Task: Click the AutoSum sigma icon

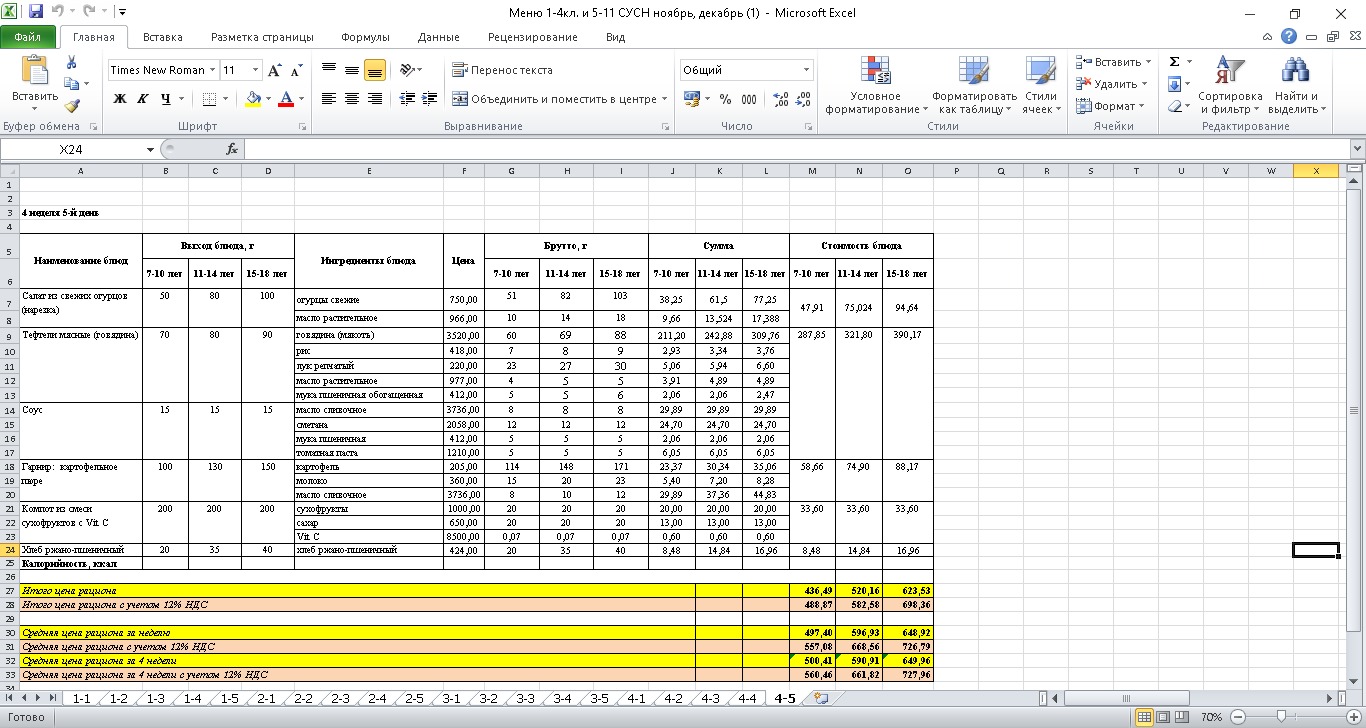Action: click(1175, 62)
